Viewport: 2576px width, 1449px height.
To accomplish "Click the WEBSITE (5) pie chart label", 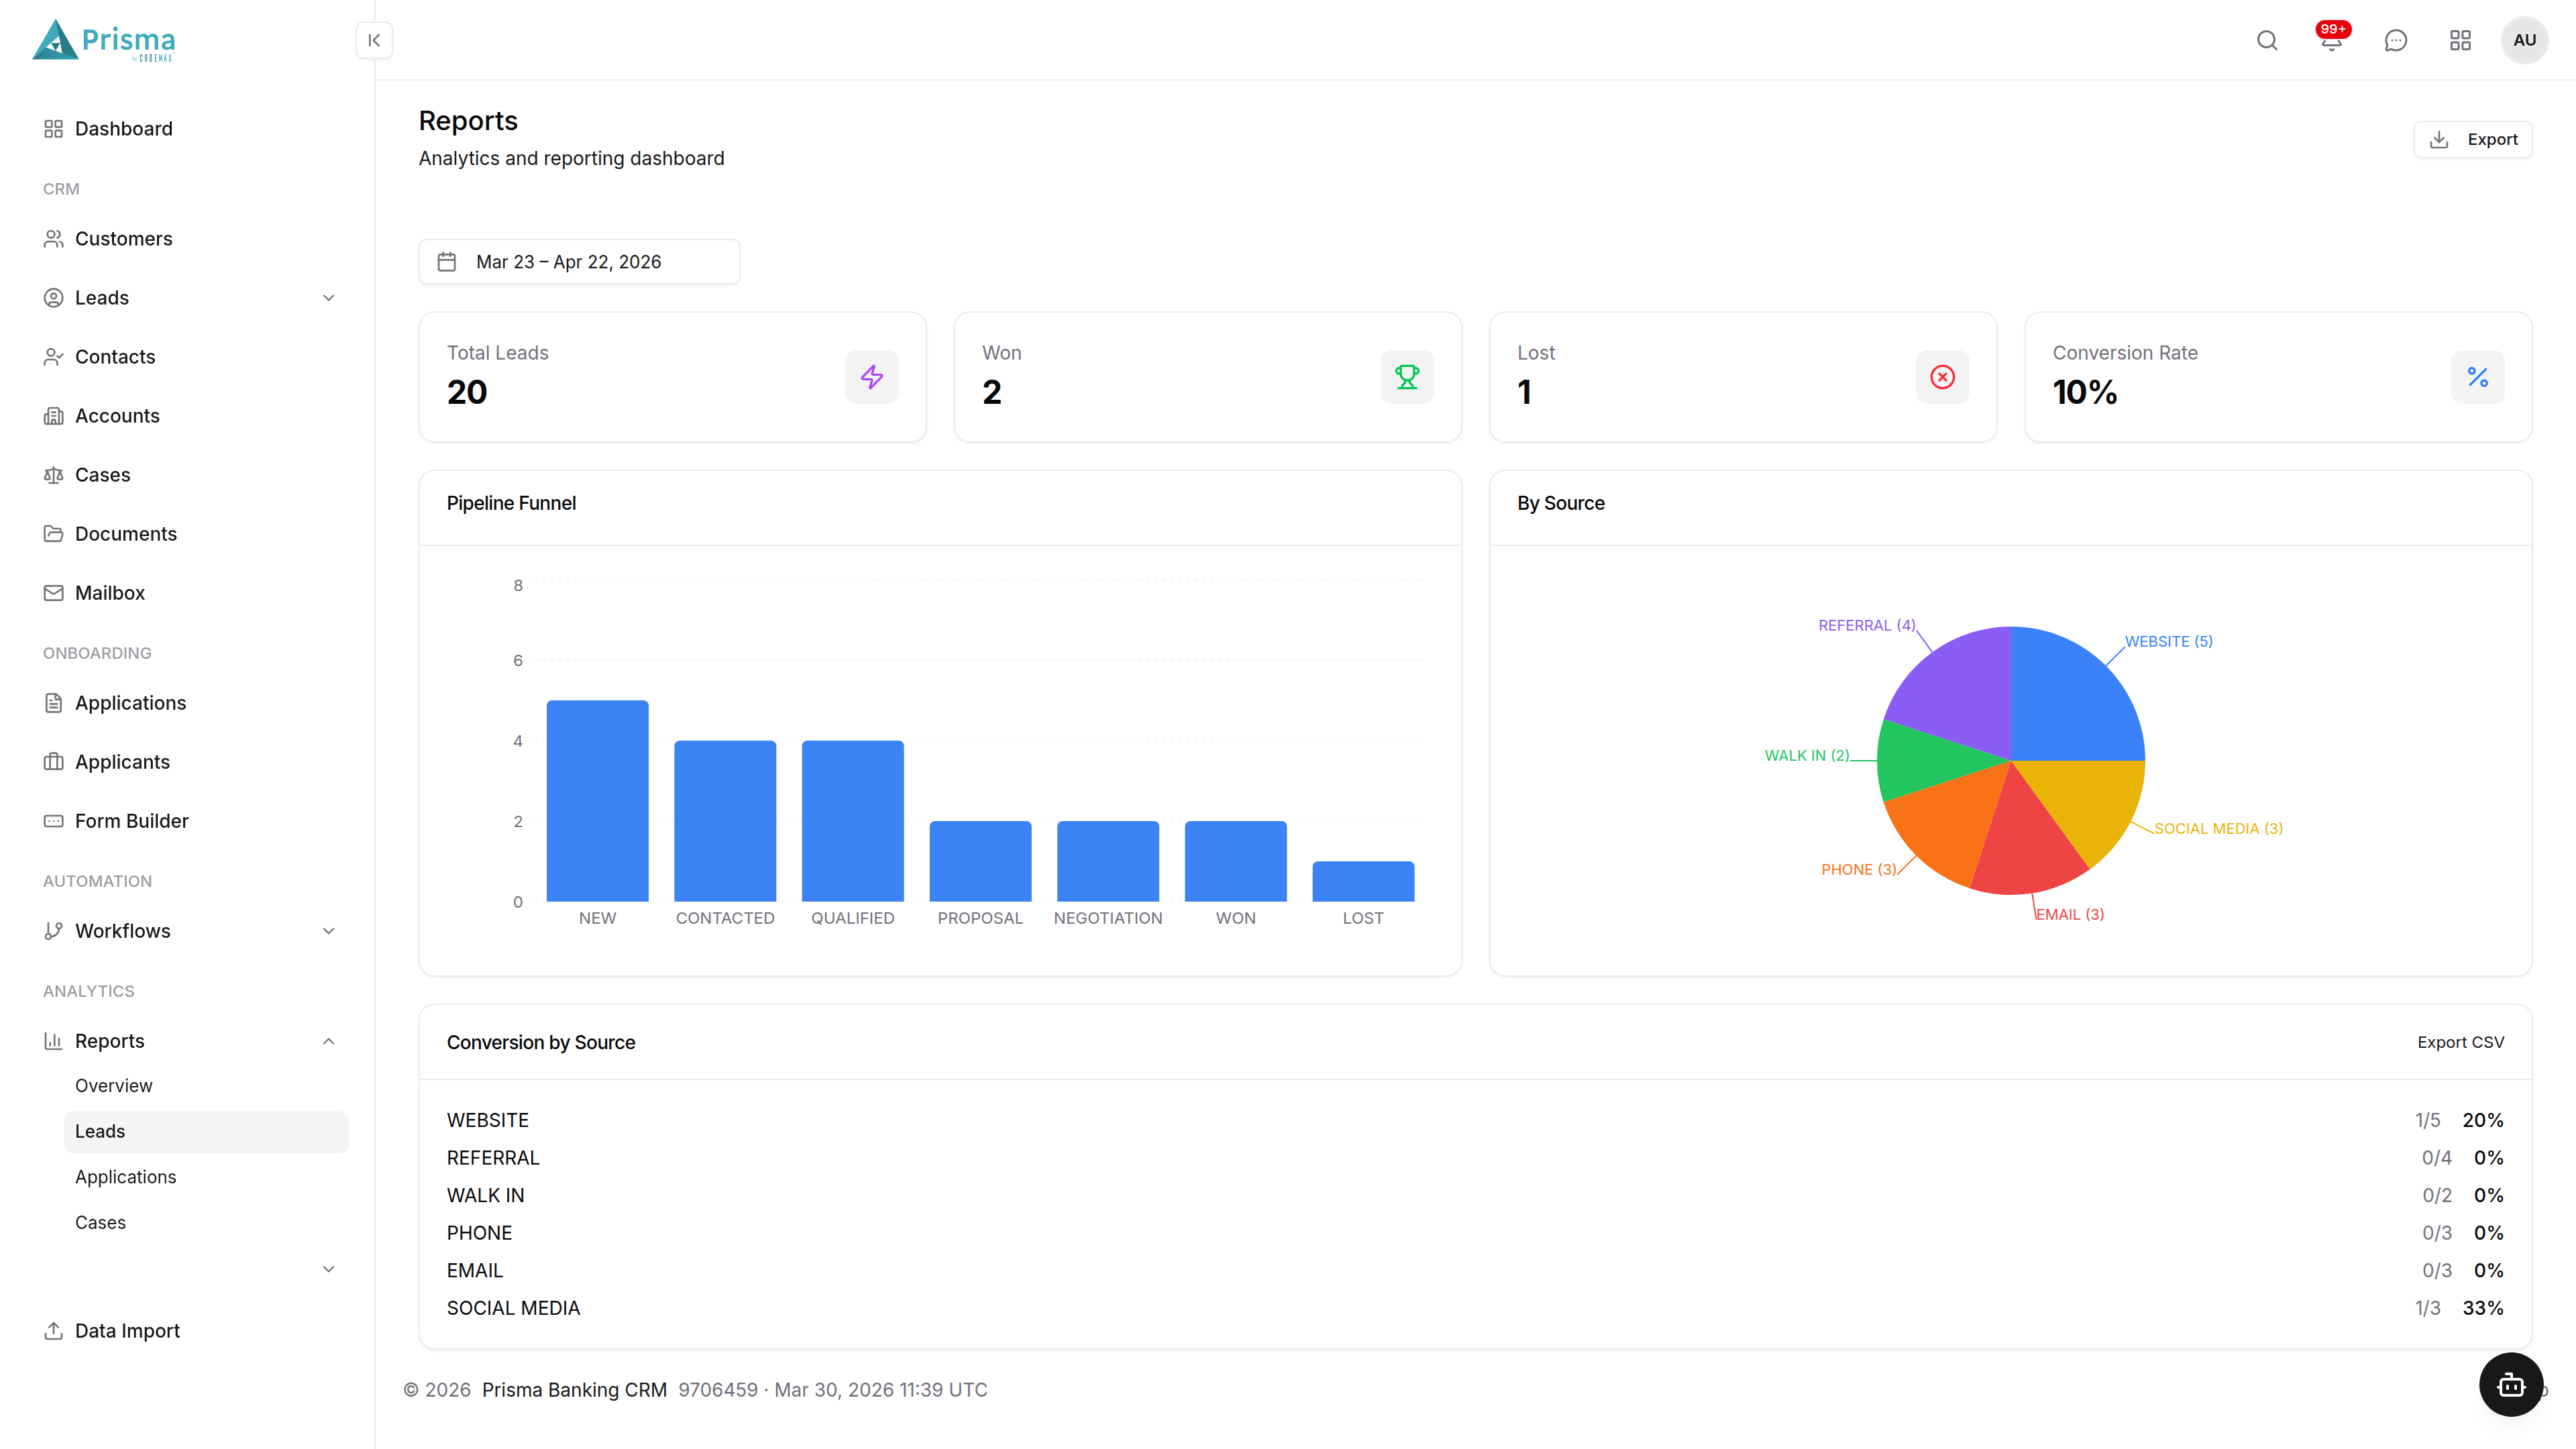I will [x=2168, y=642].
